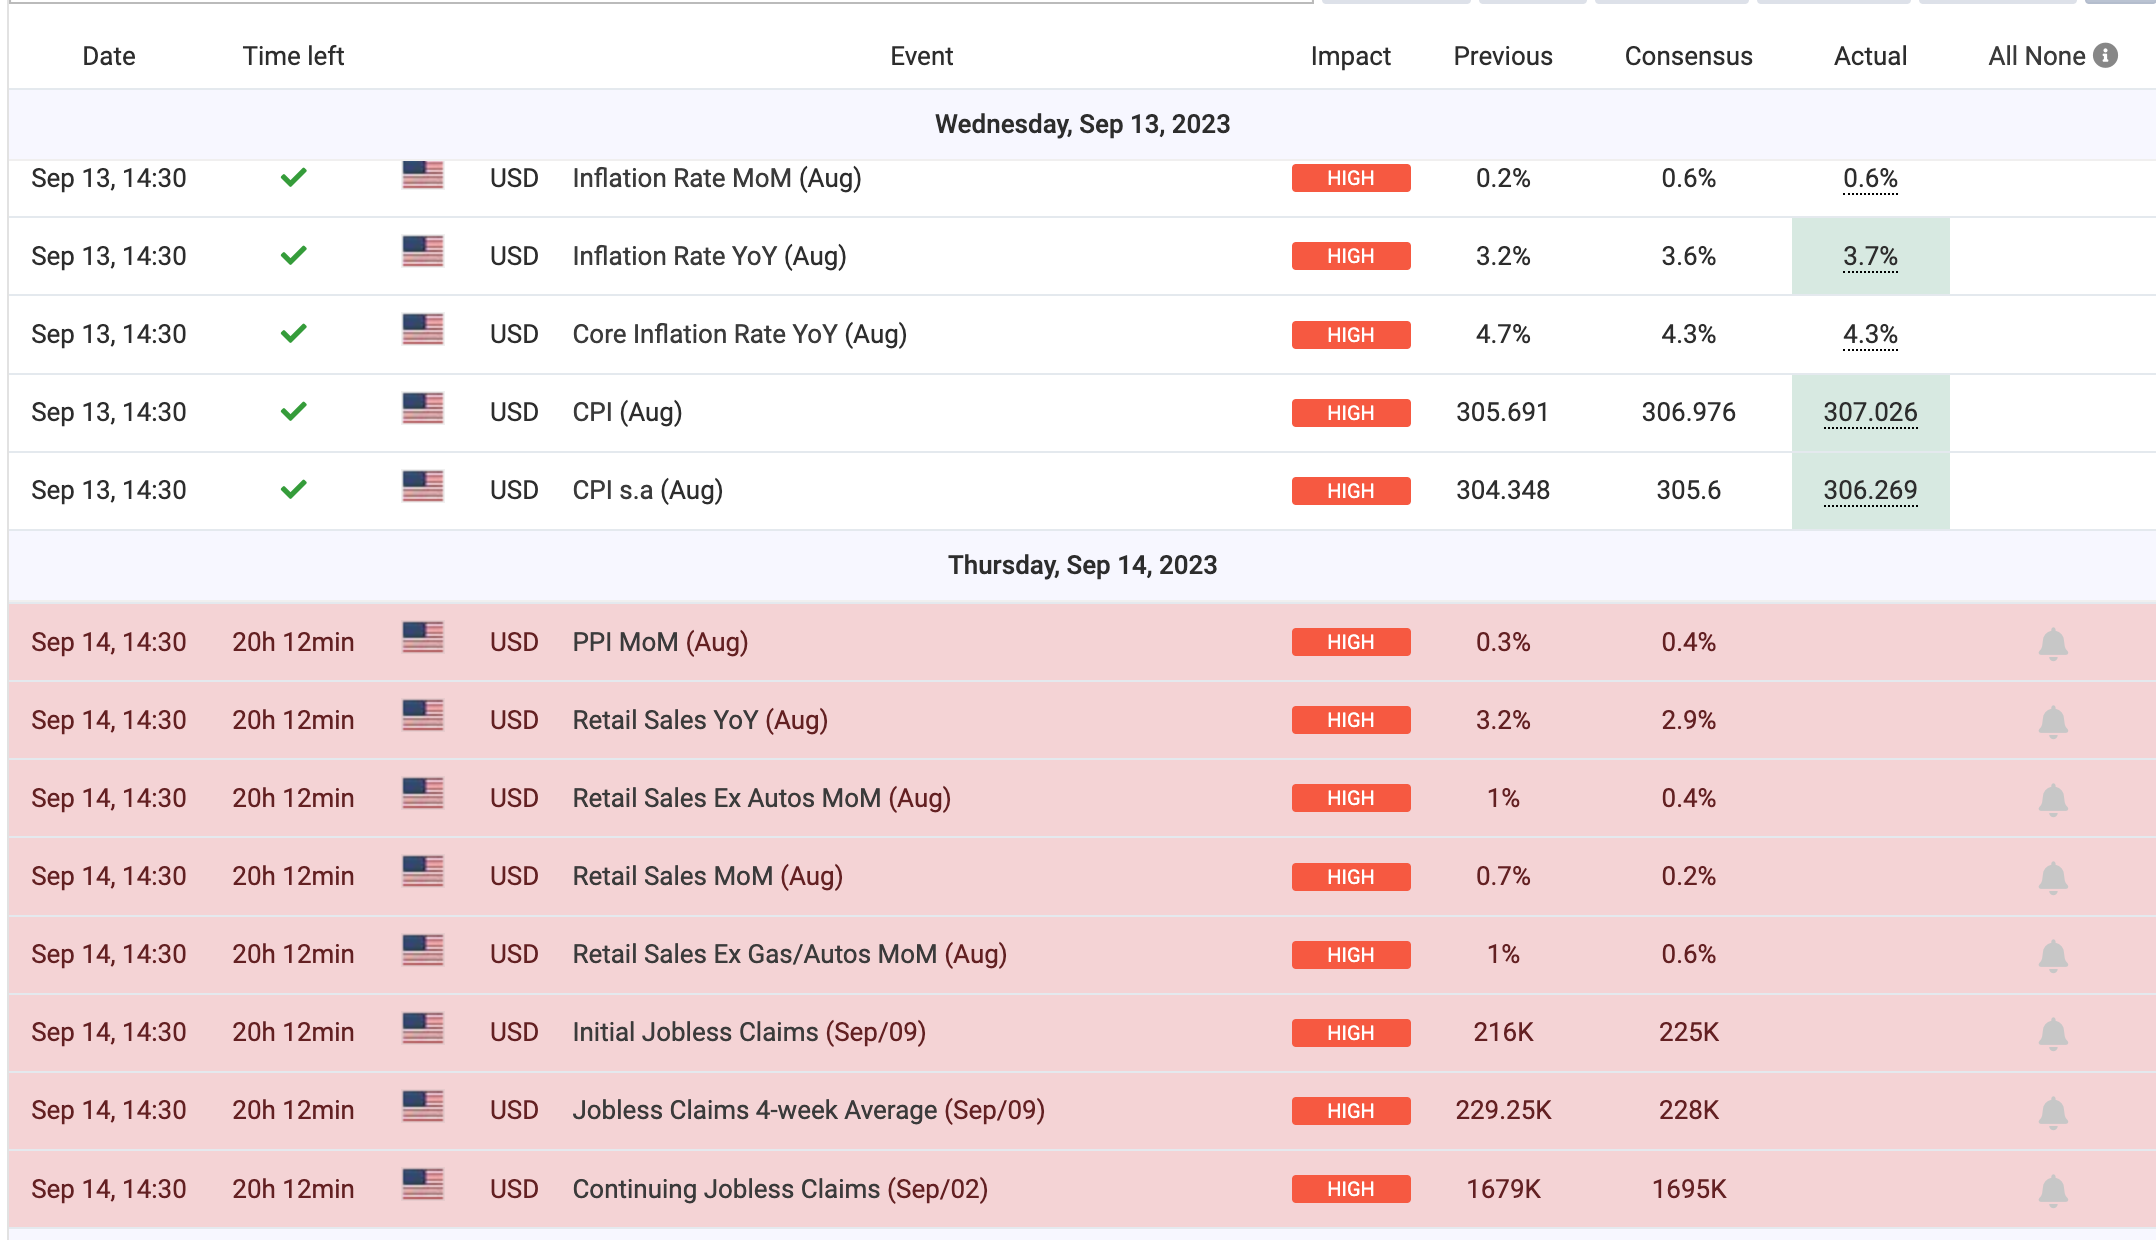Click green checkmark for CPI (Aug)
The image size is (2156, 1240).
tap(293, 412)
